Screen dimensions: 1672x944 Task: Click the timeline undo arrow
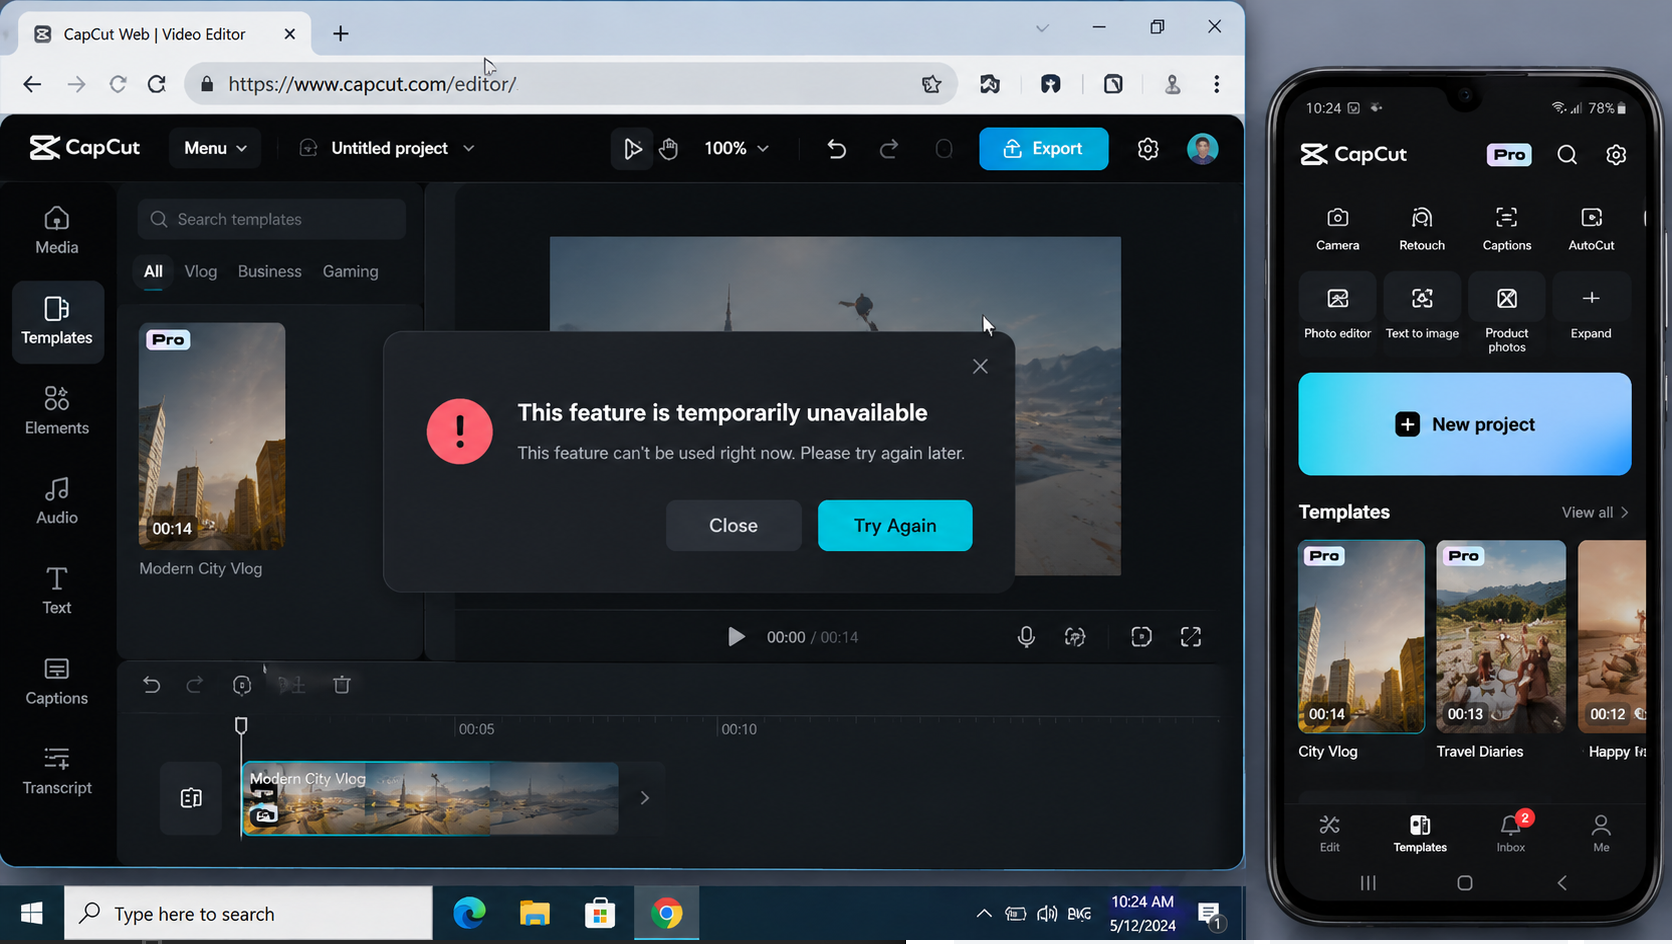(x=151, y=685)
